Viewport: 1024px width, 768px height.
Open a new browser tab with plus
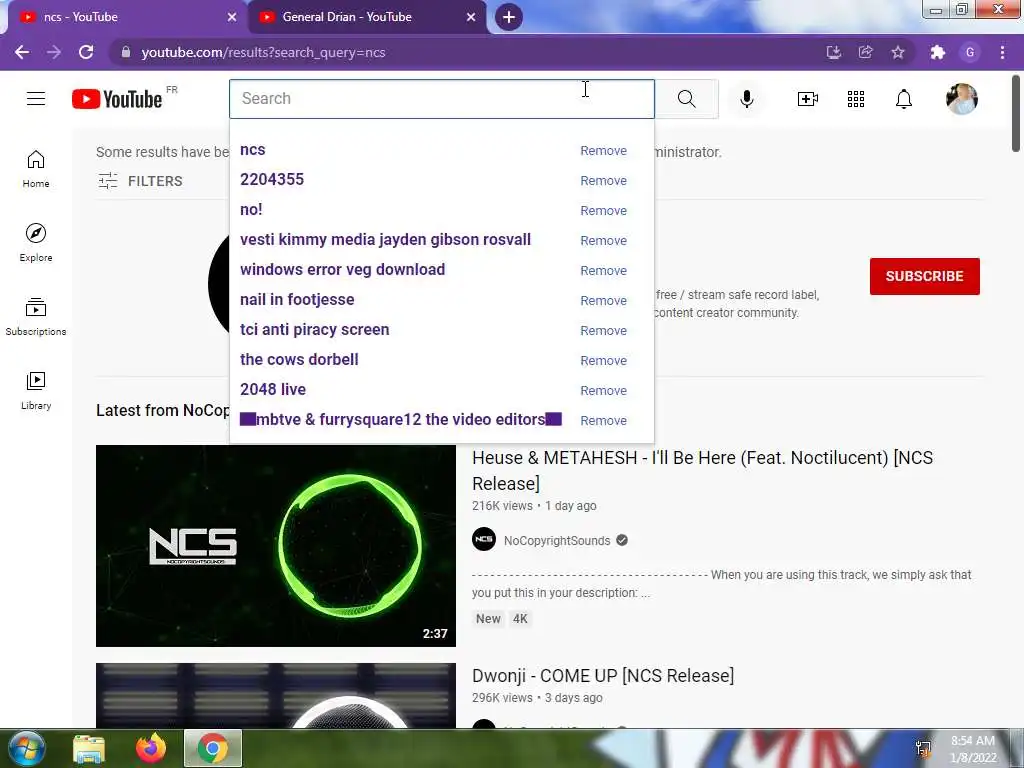(x=509, y=17)
